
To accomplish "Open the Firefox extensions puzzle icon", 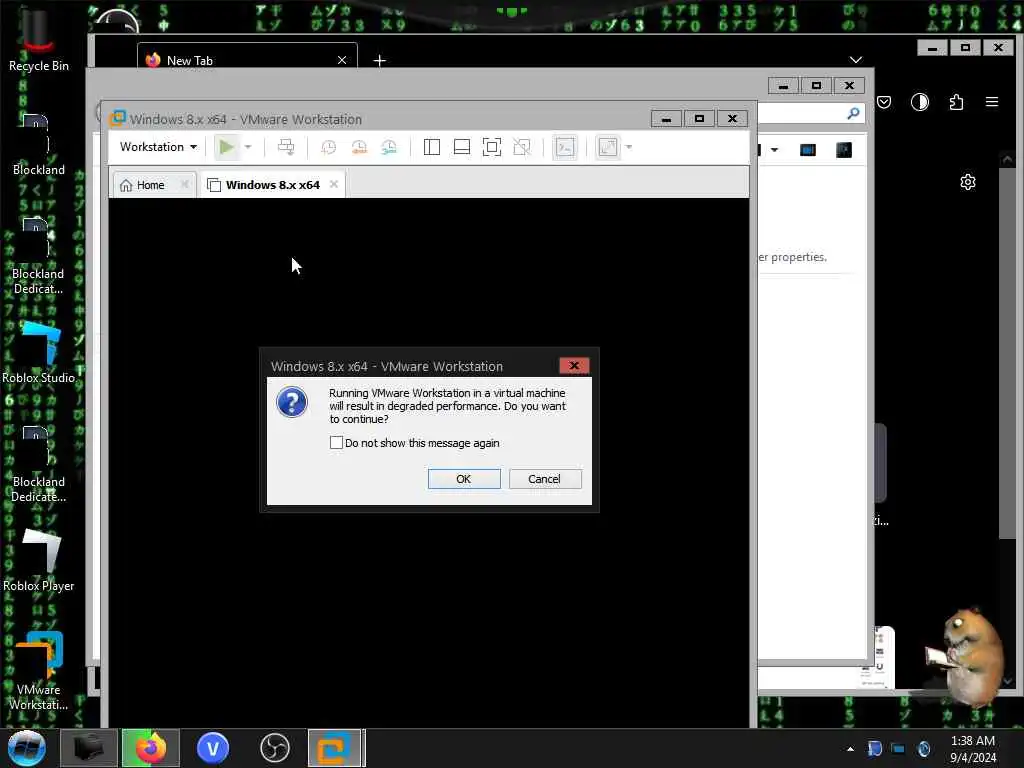I will coord(956,102).
